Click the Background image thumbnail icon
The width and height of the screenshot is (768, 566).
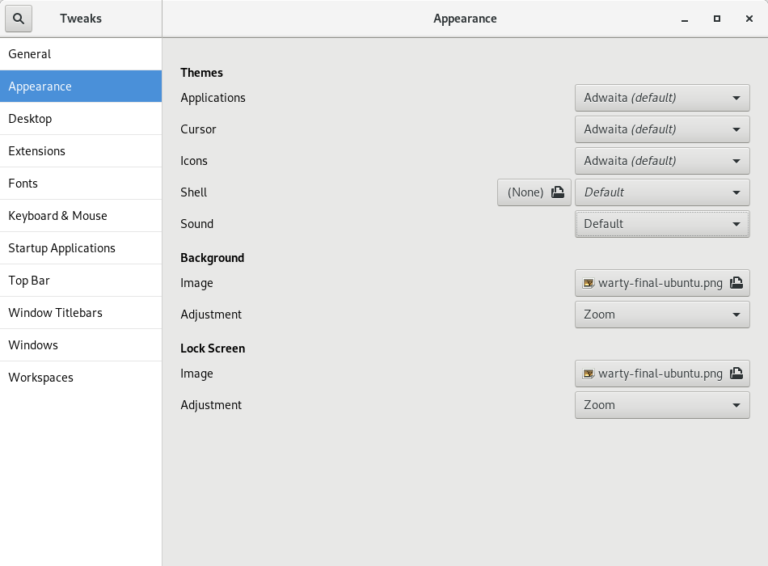588,283
